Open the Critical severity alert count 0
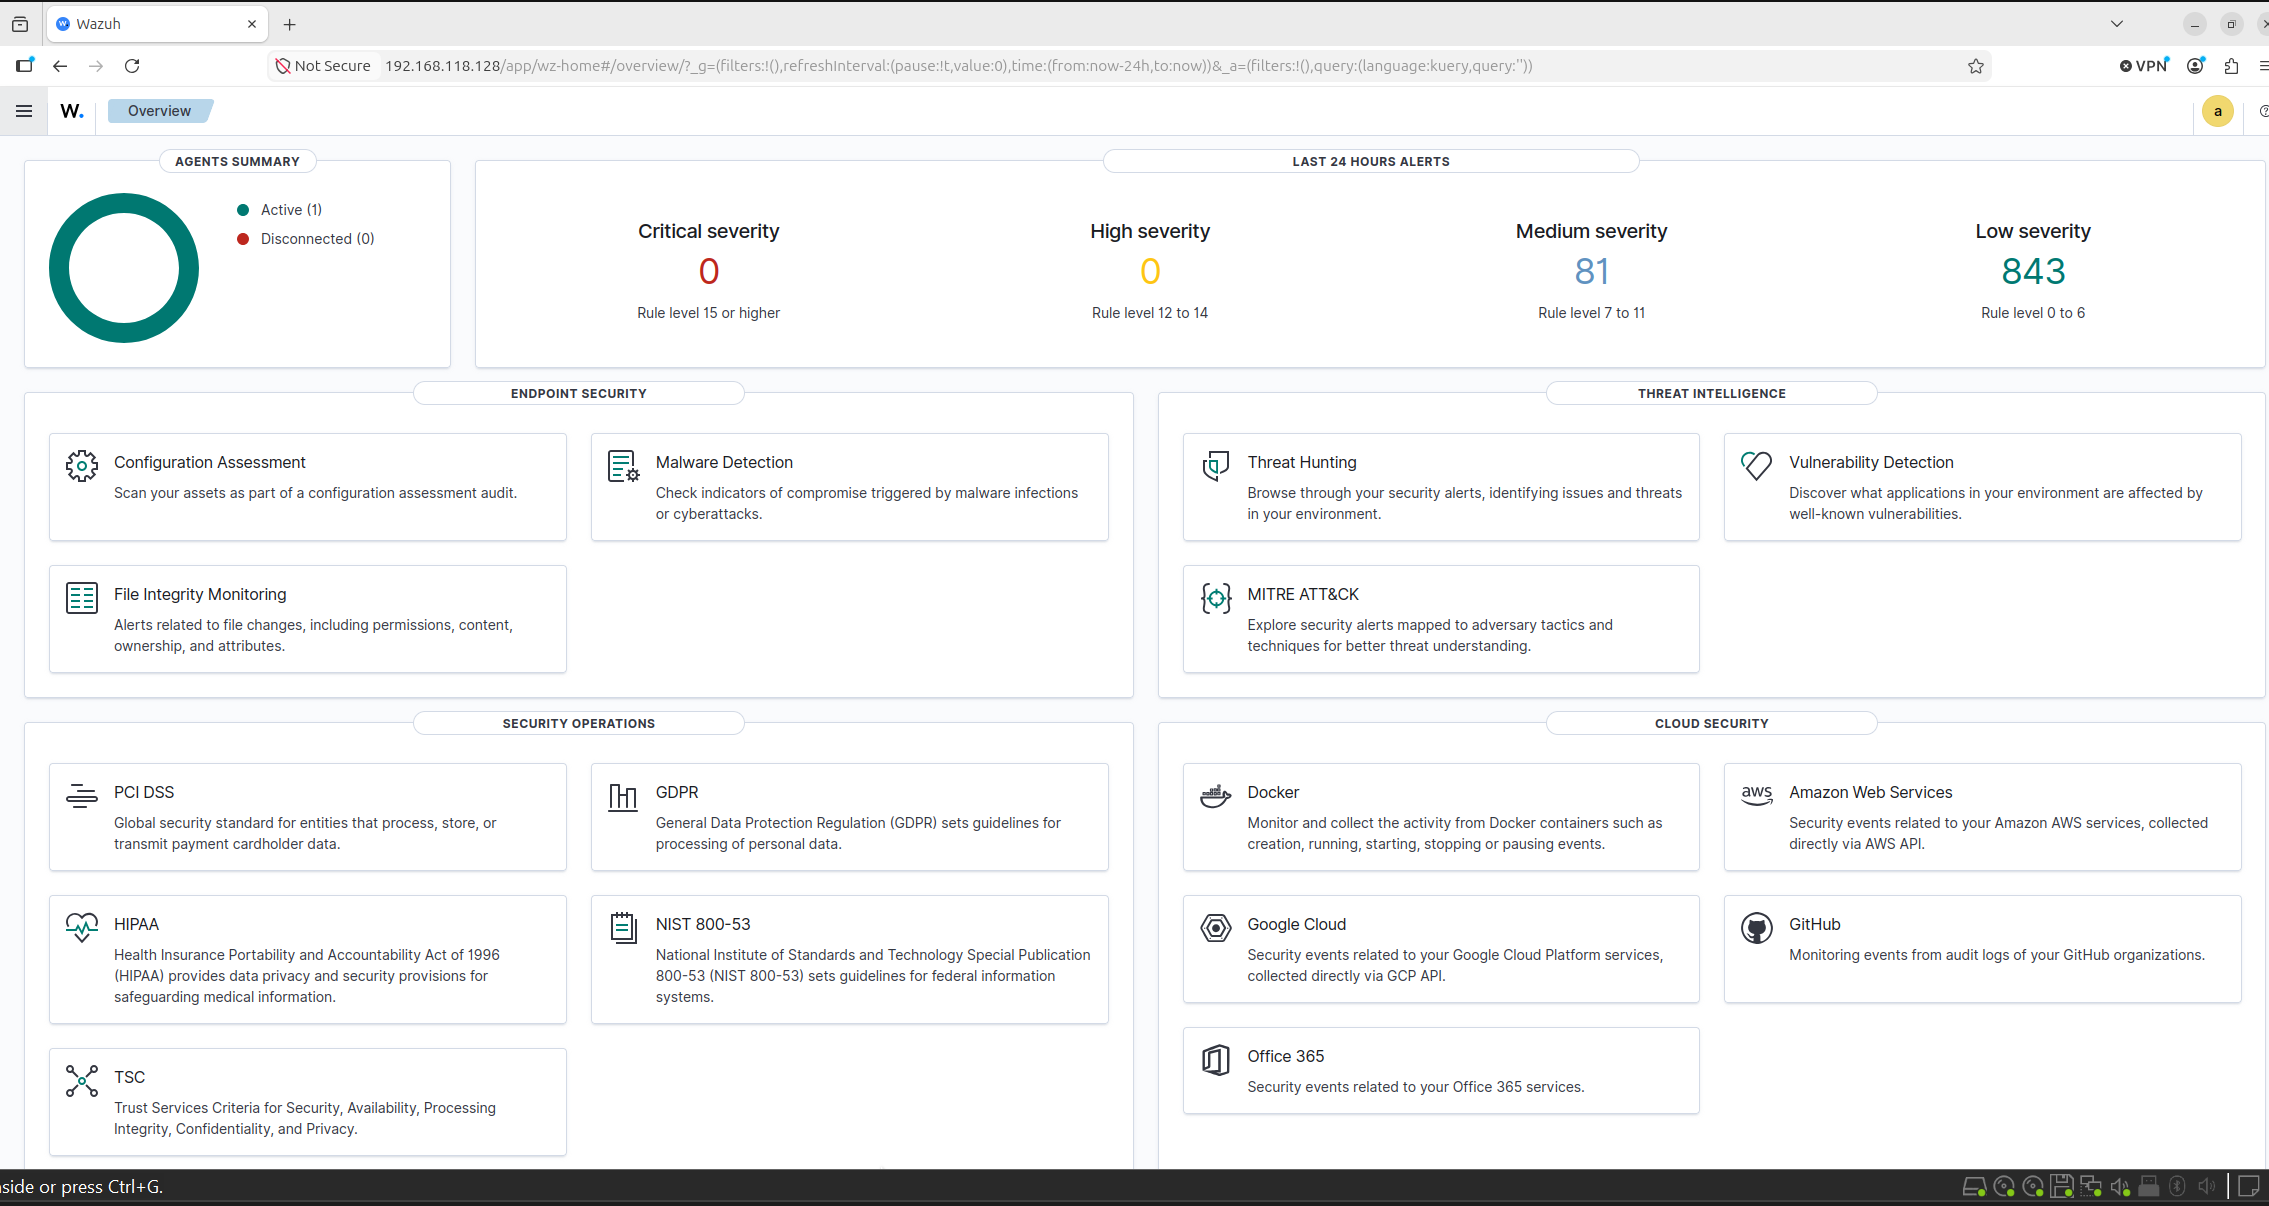The height and width of the screenshot is (1206, 2269). click(x=708, y=271)
